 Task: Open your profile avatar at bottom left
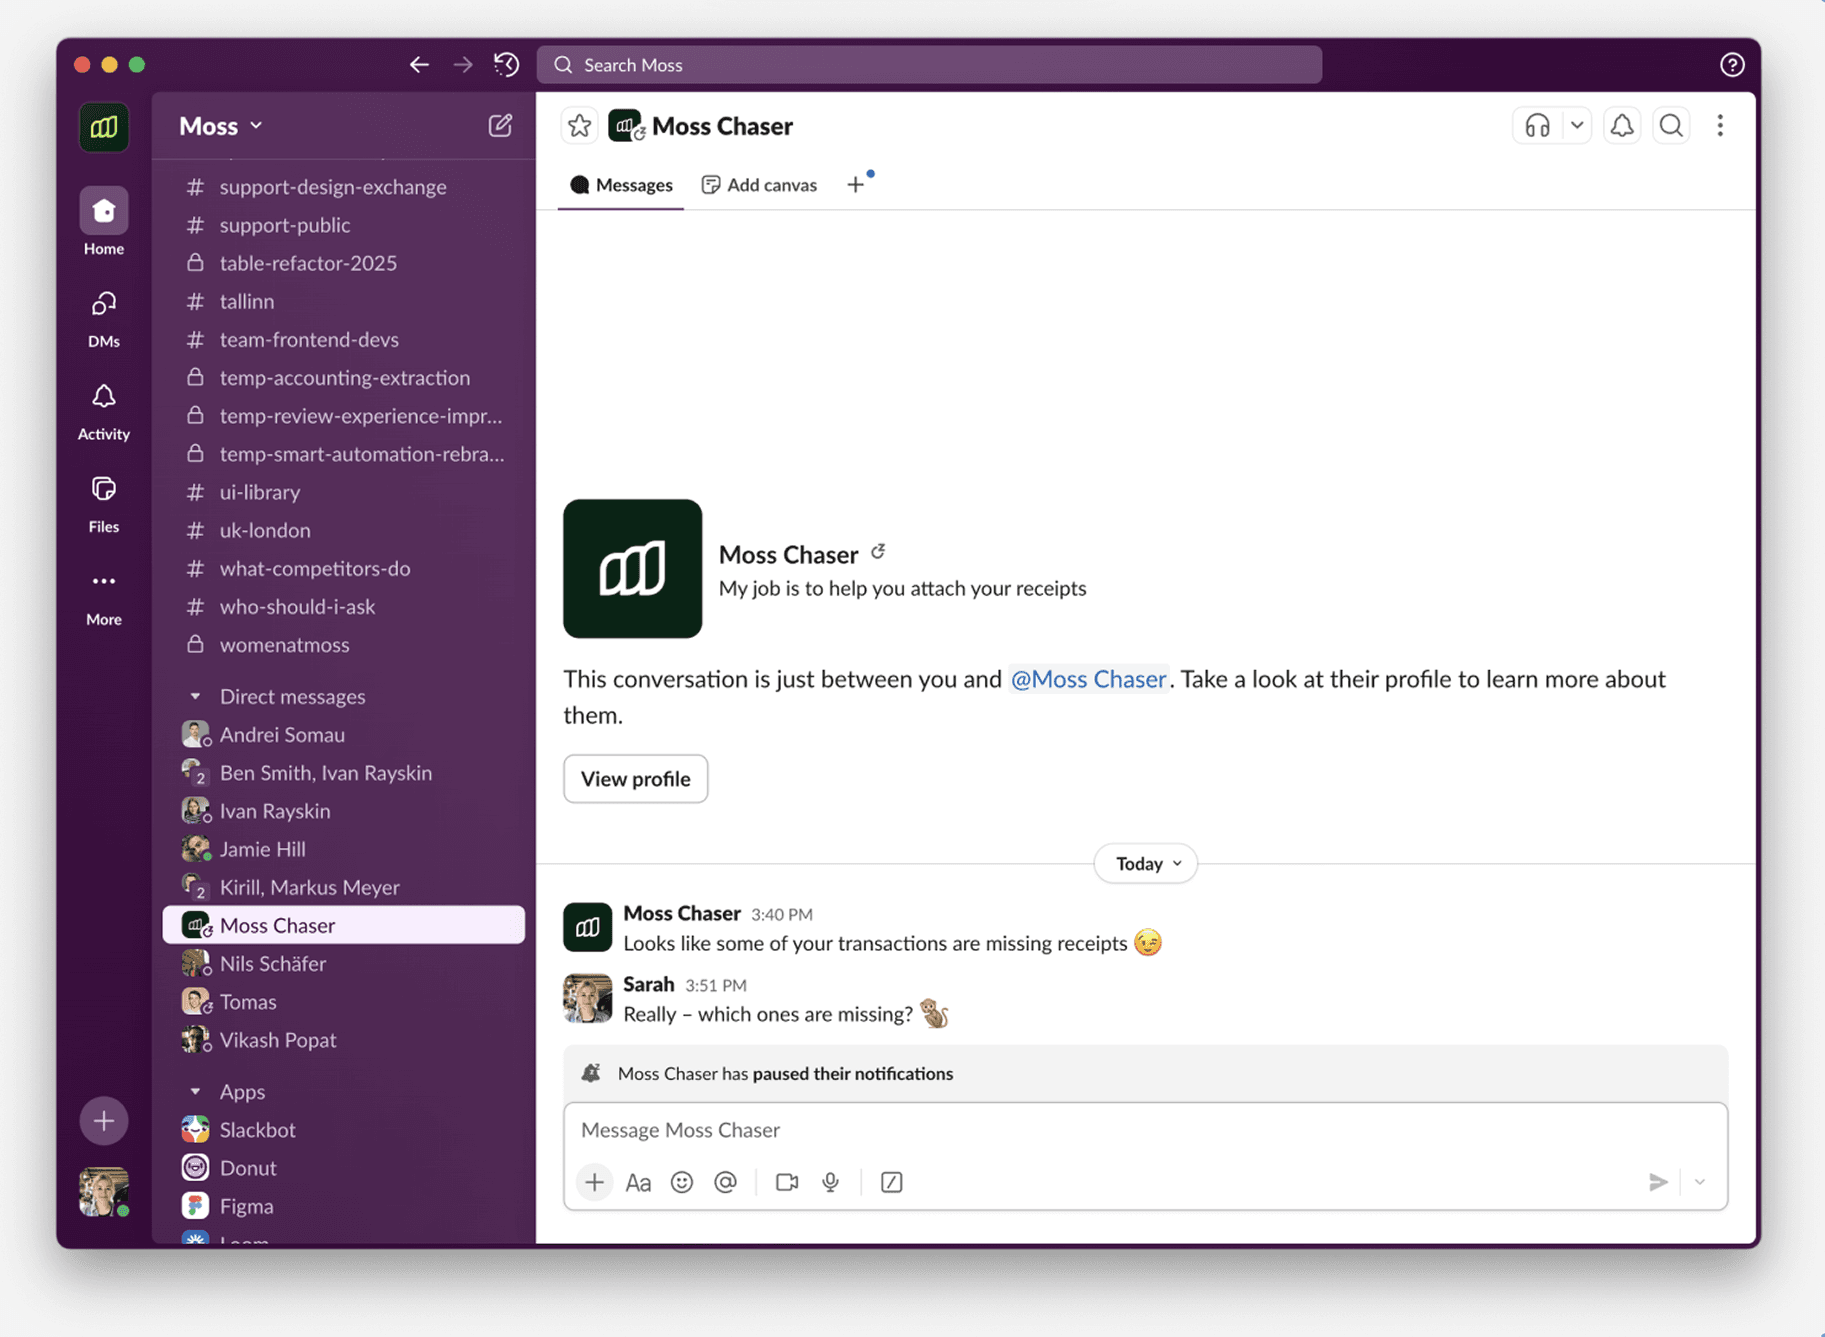coord(104,1192)
